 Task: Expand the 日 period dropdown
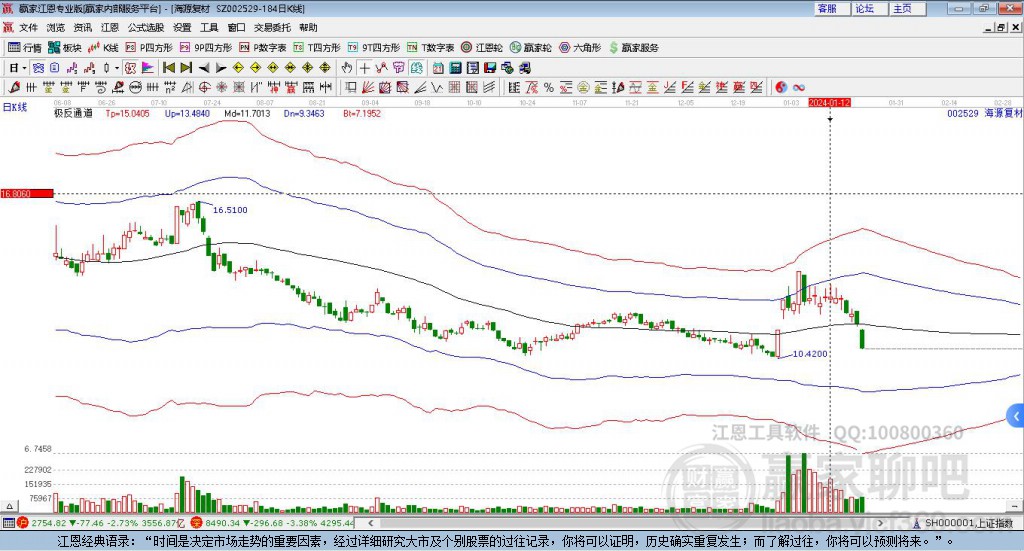click(24, 68)
